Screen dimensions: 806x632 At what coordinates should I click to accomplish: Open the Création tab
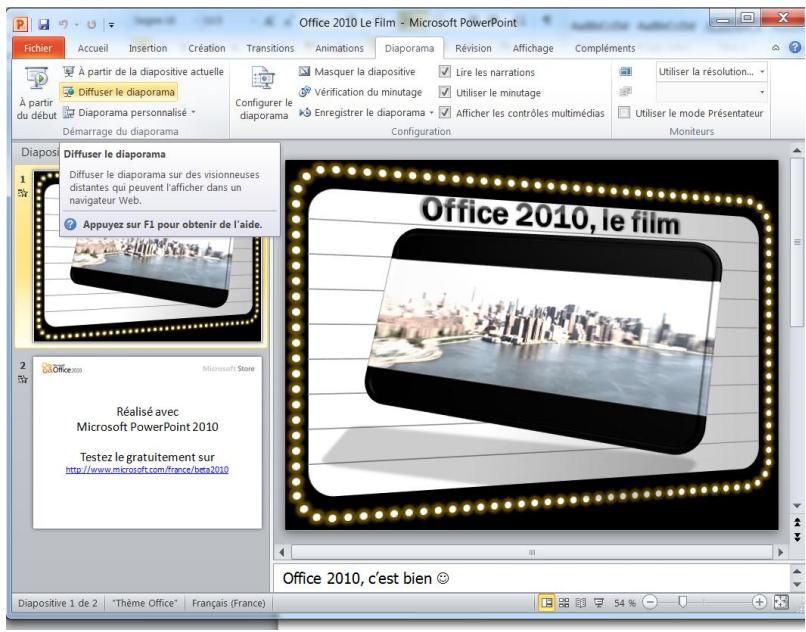pyautogui.click(x=207, y=48)
